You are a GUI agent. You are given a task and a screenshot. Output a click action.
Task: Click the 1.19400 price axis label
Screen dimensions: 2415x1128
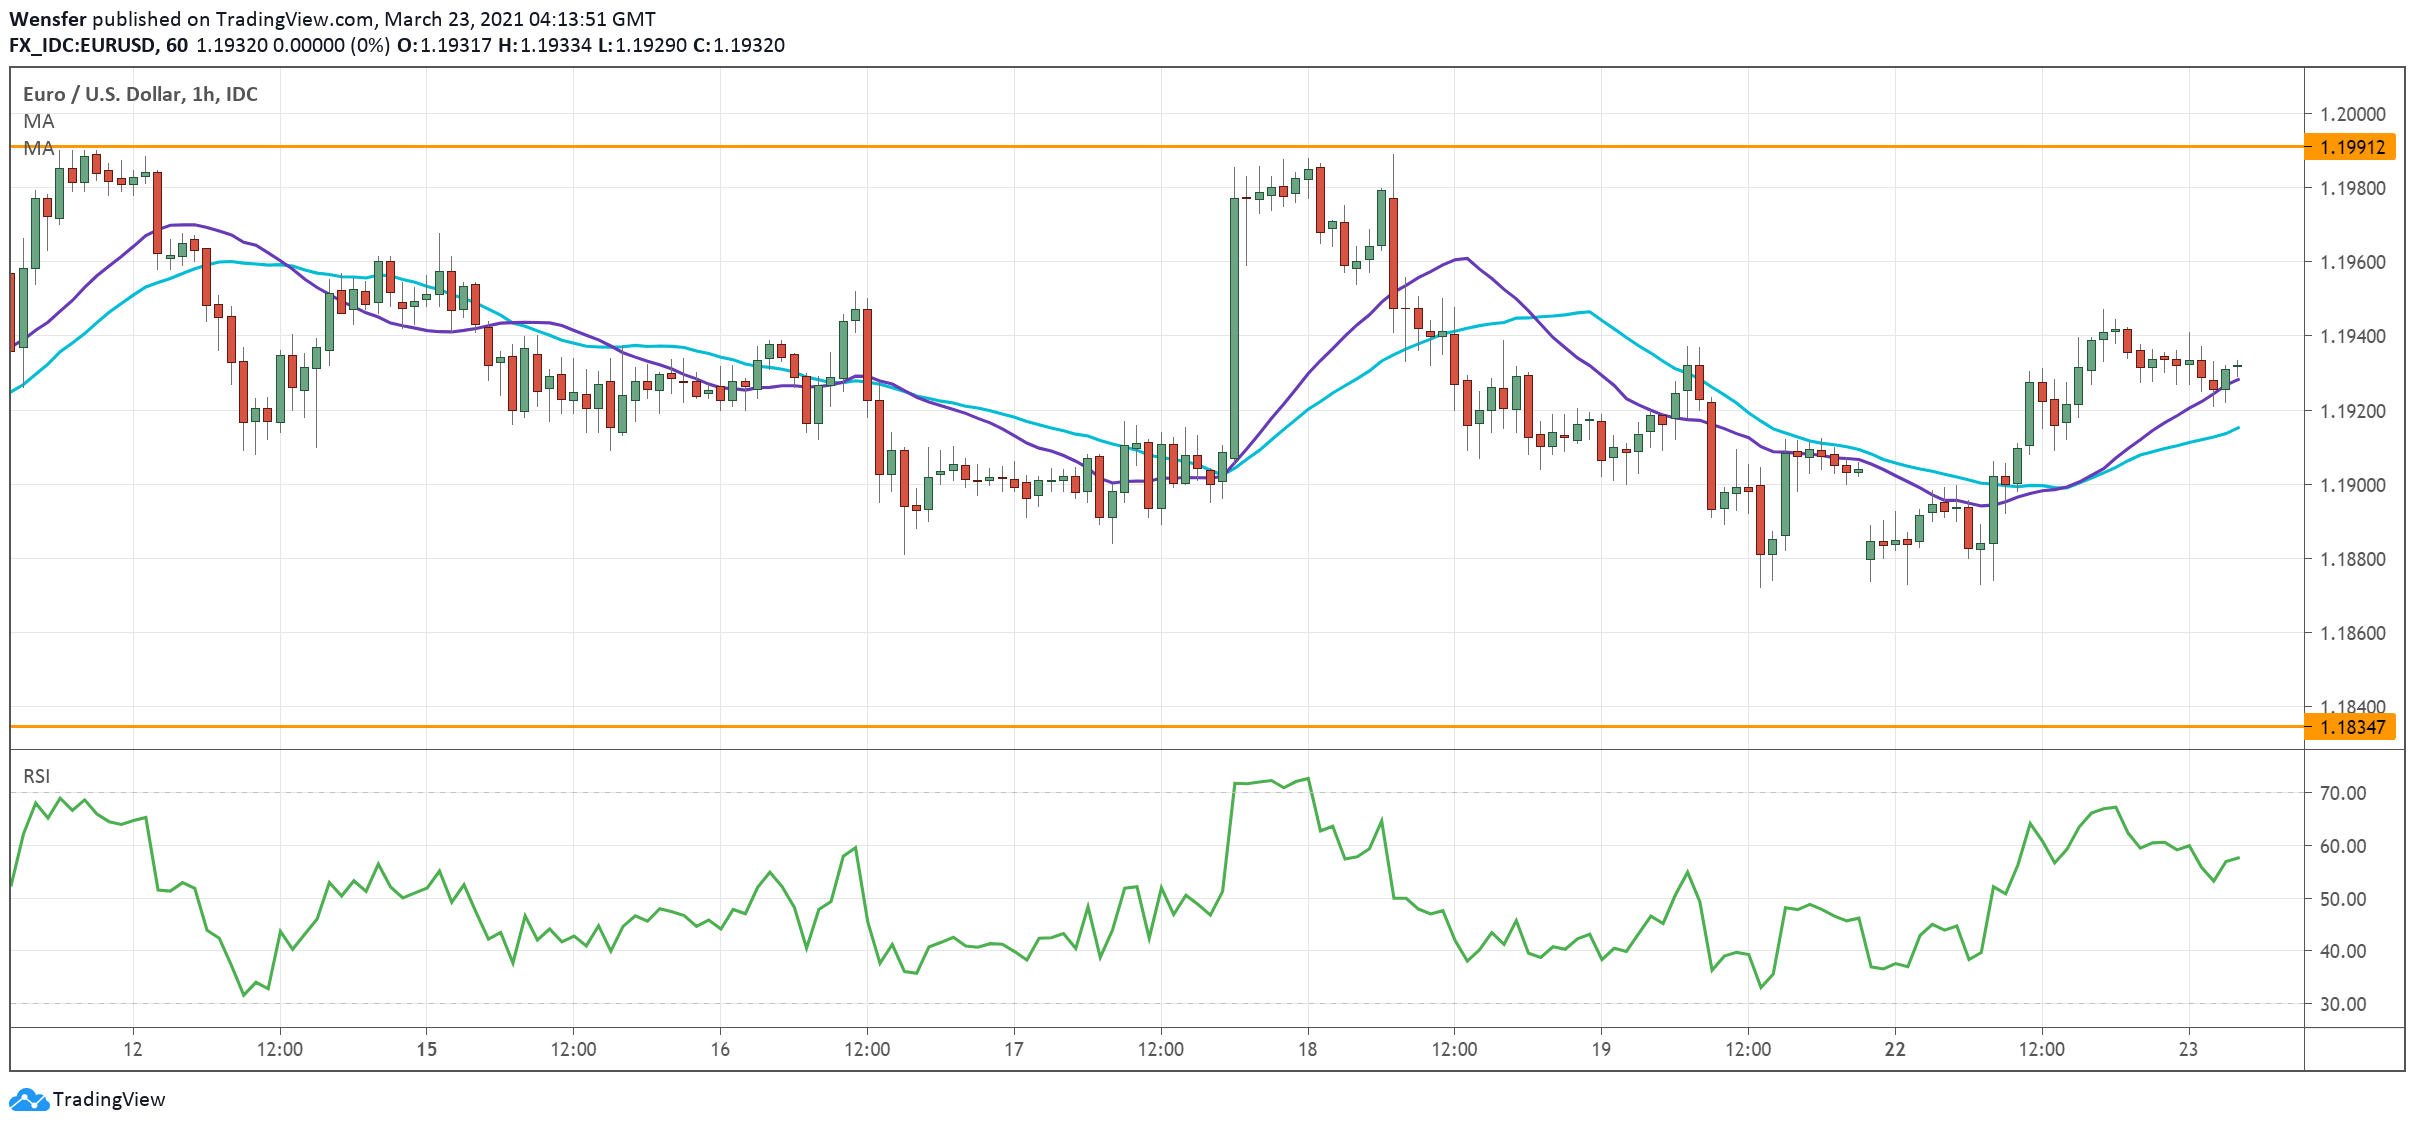pos(2352,336)
